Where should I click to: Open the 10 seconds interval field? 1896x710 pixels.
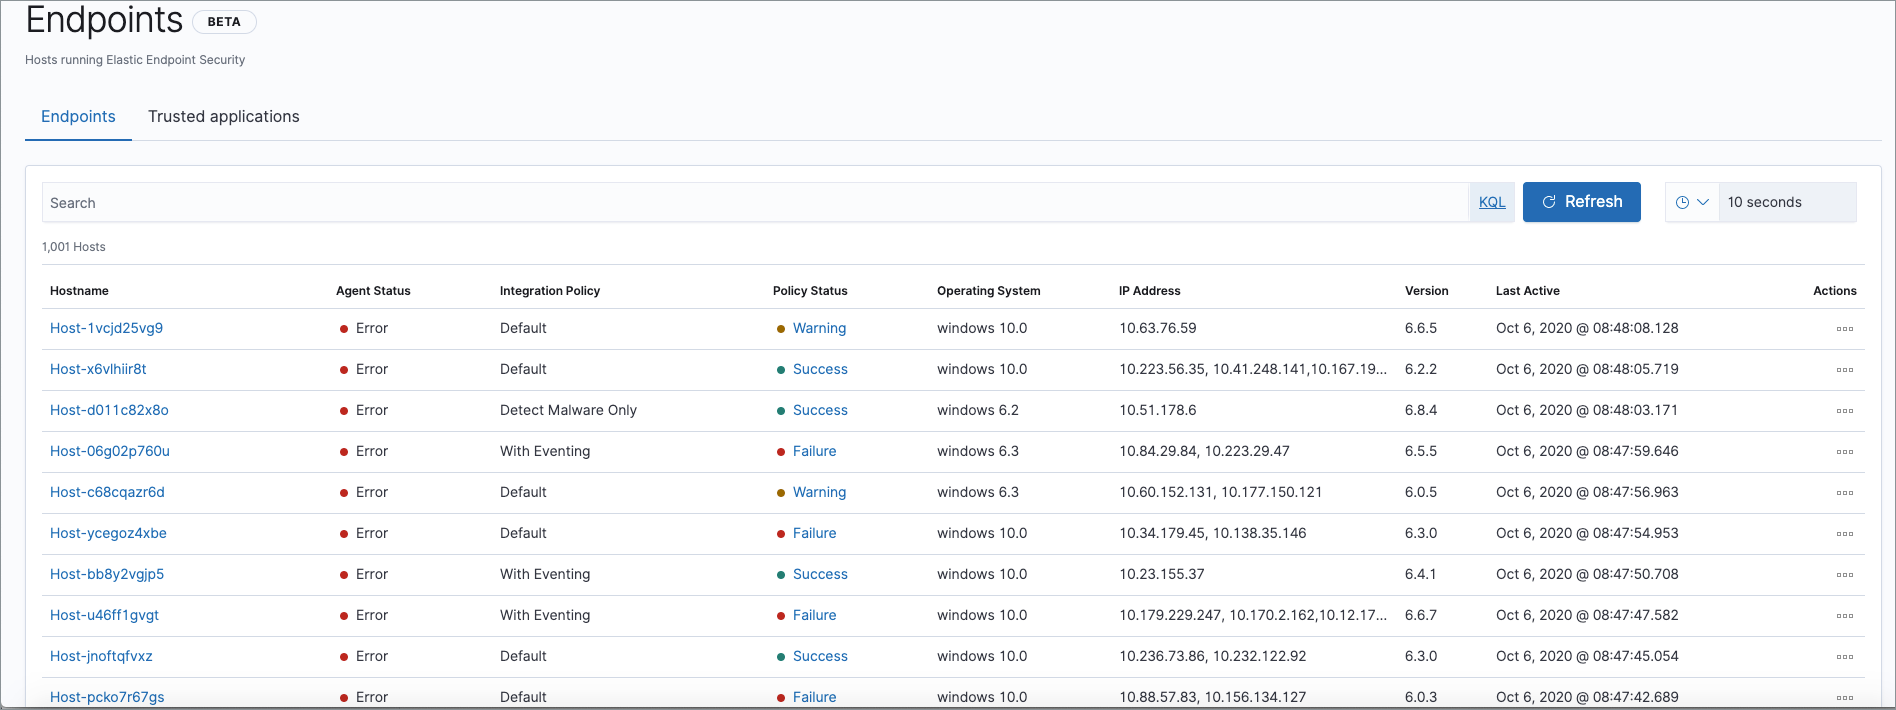(1786, 202)
